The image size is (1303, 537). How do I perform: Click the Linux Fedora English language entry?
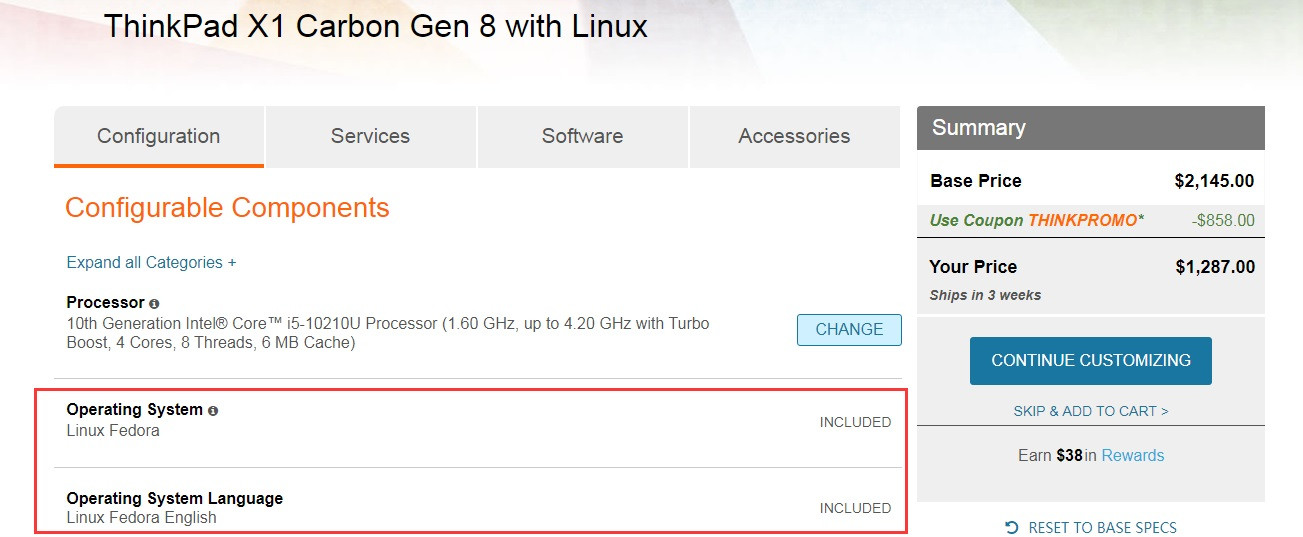141,518
